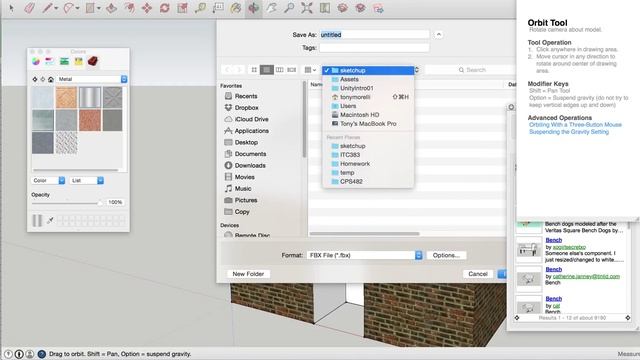The image size is (640, 360).
Task: Click the blue status bar help icon
Action: [41, 354]
